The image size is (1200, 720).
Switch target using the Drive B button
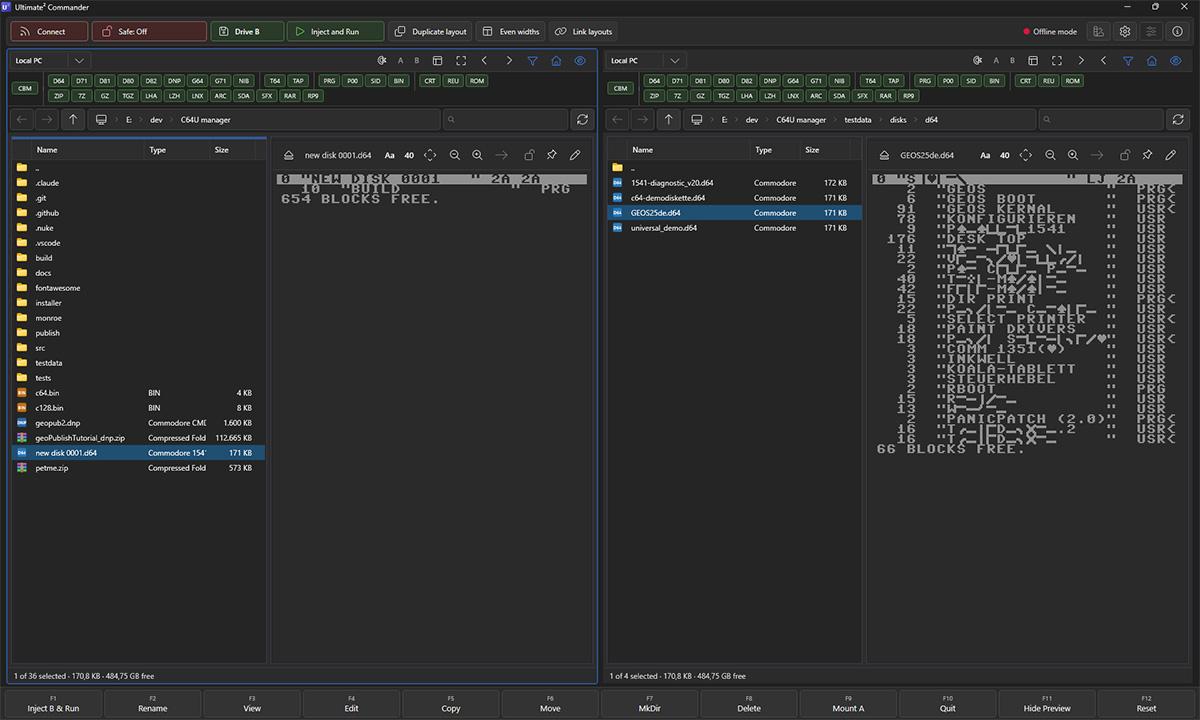tap(247, 32)
